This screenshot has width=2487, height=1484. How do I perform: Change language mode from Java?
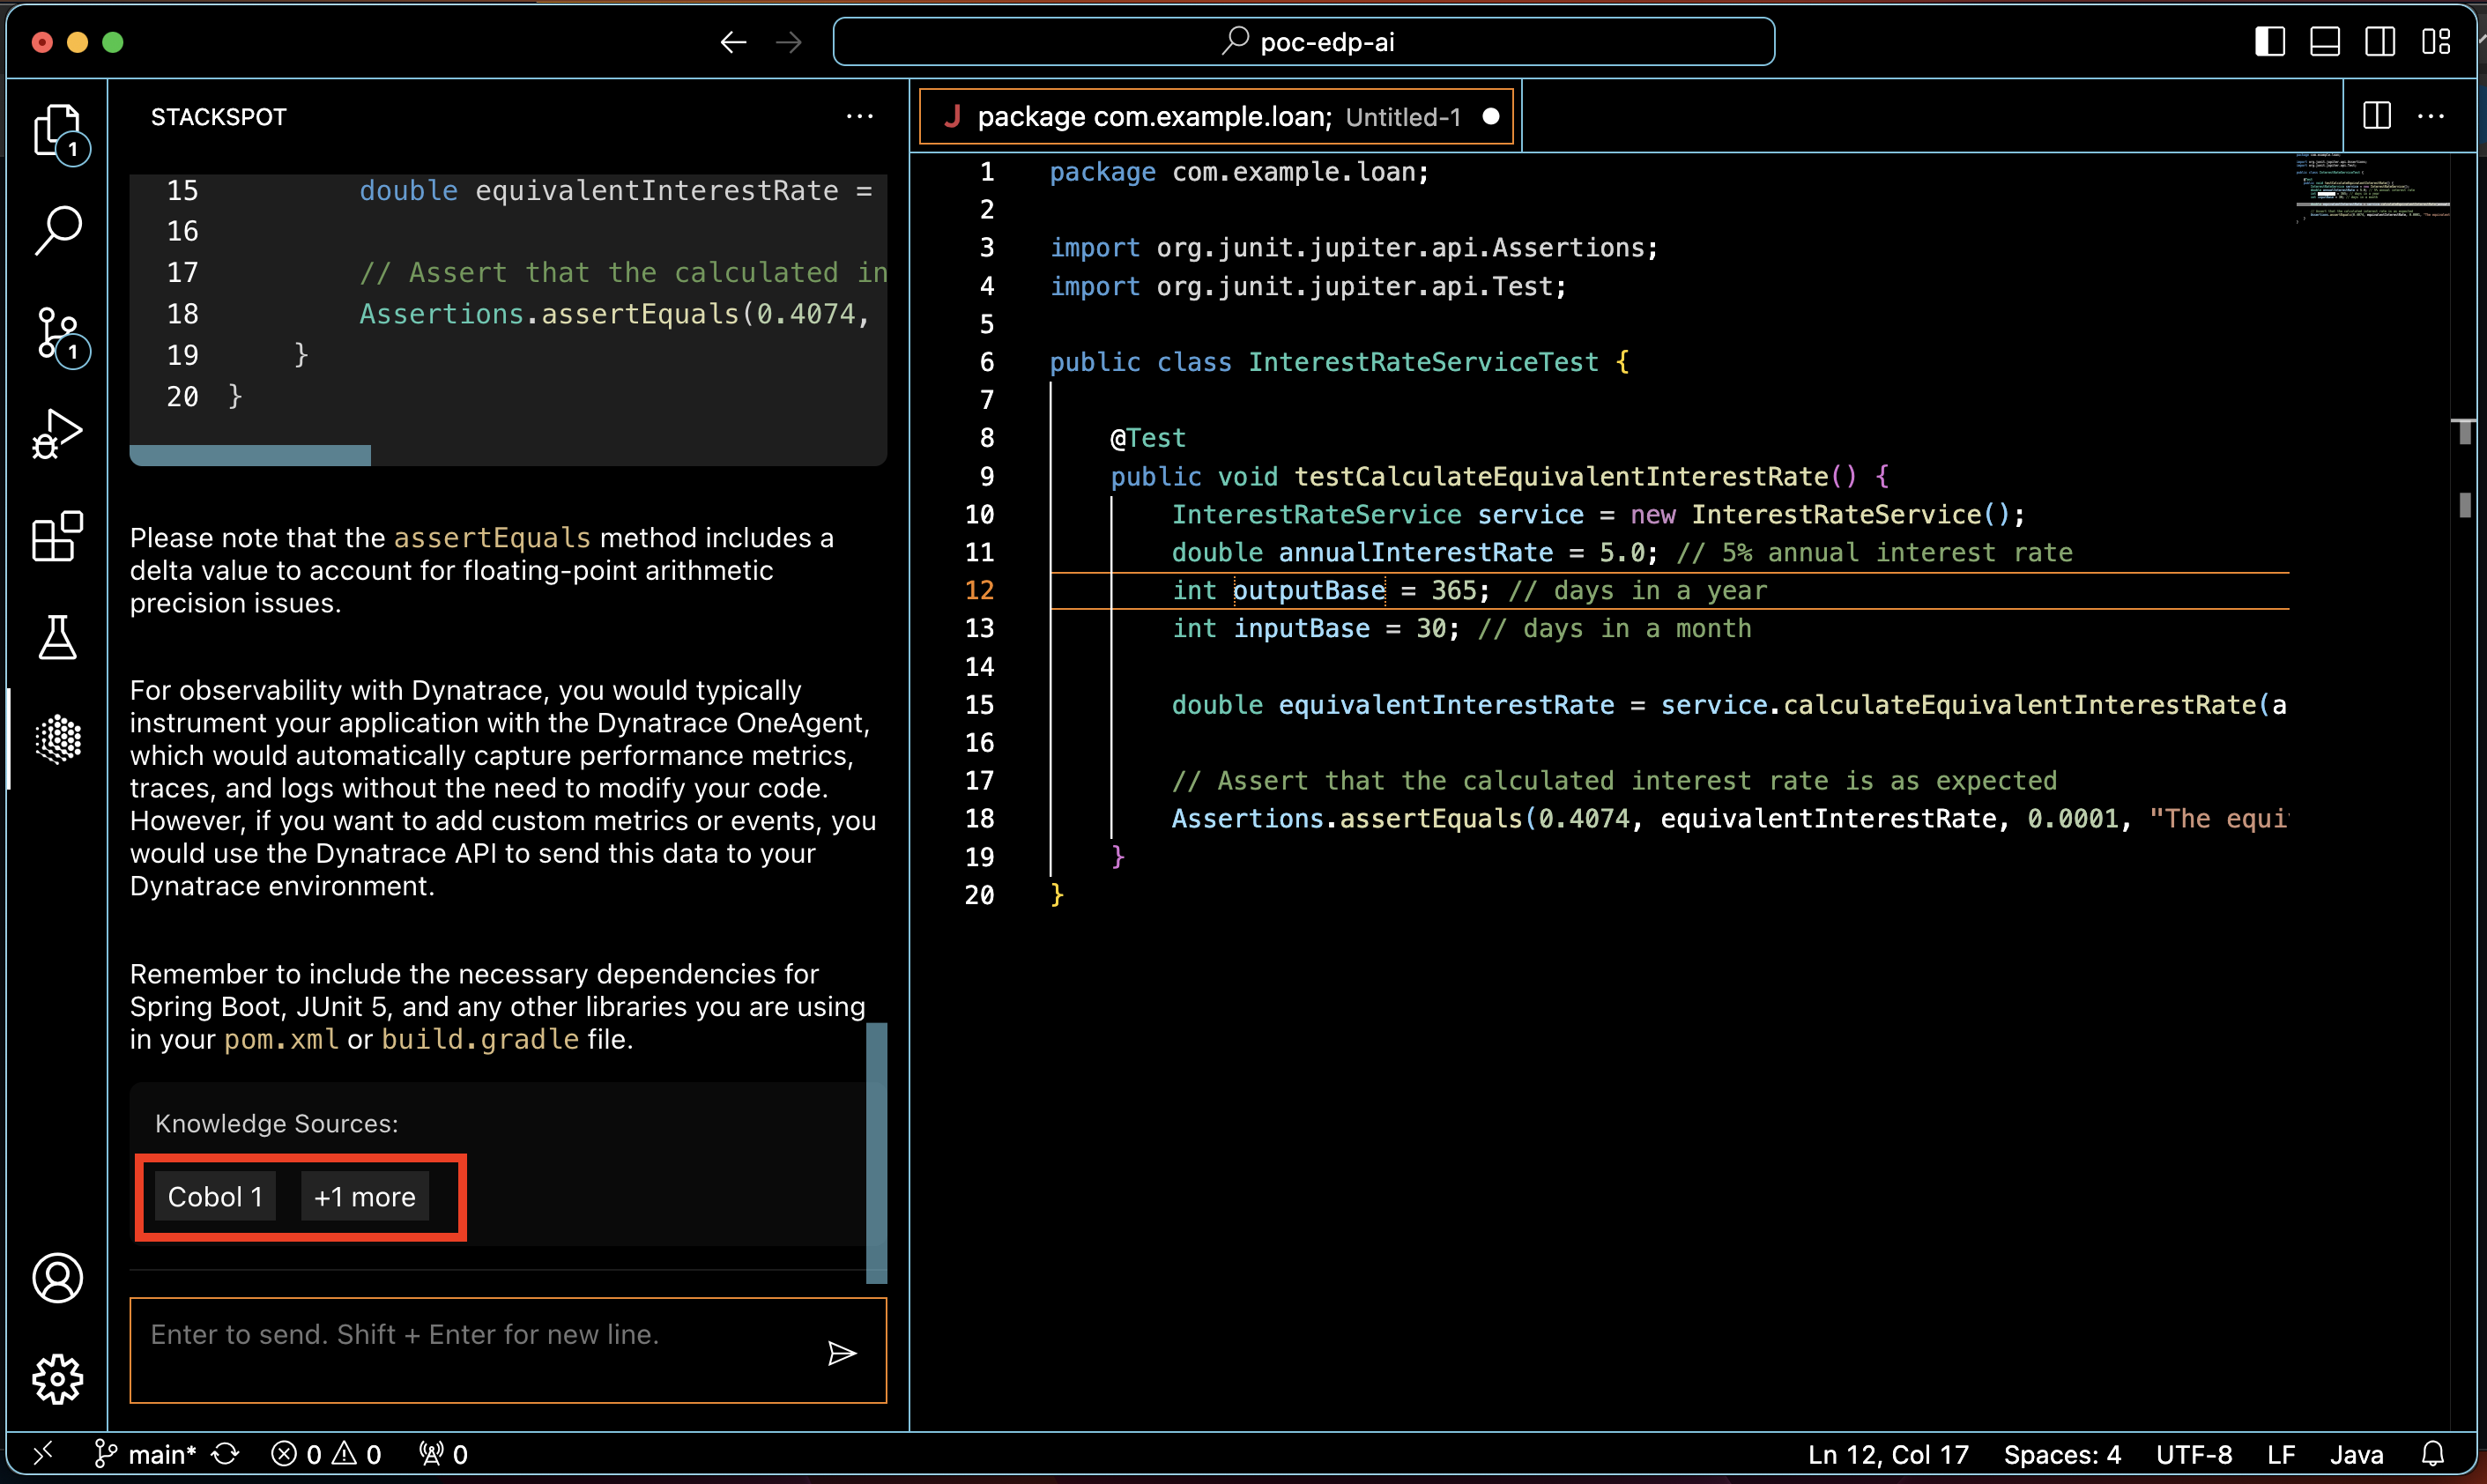[2356, 1454]
